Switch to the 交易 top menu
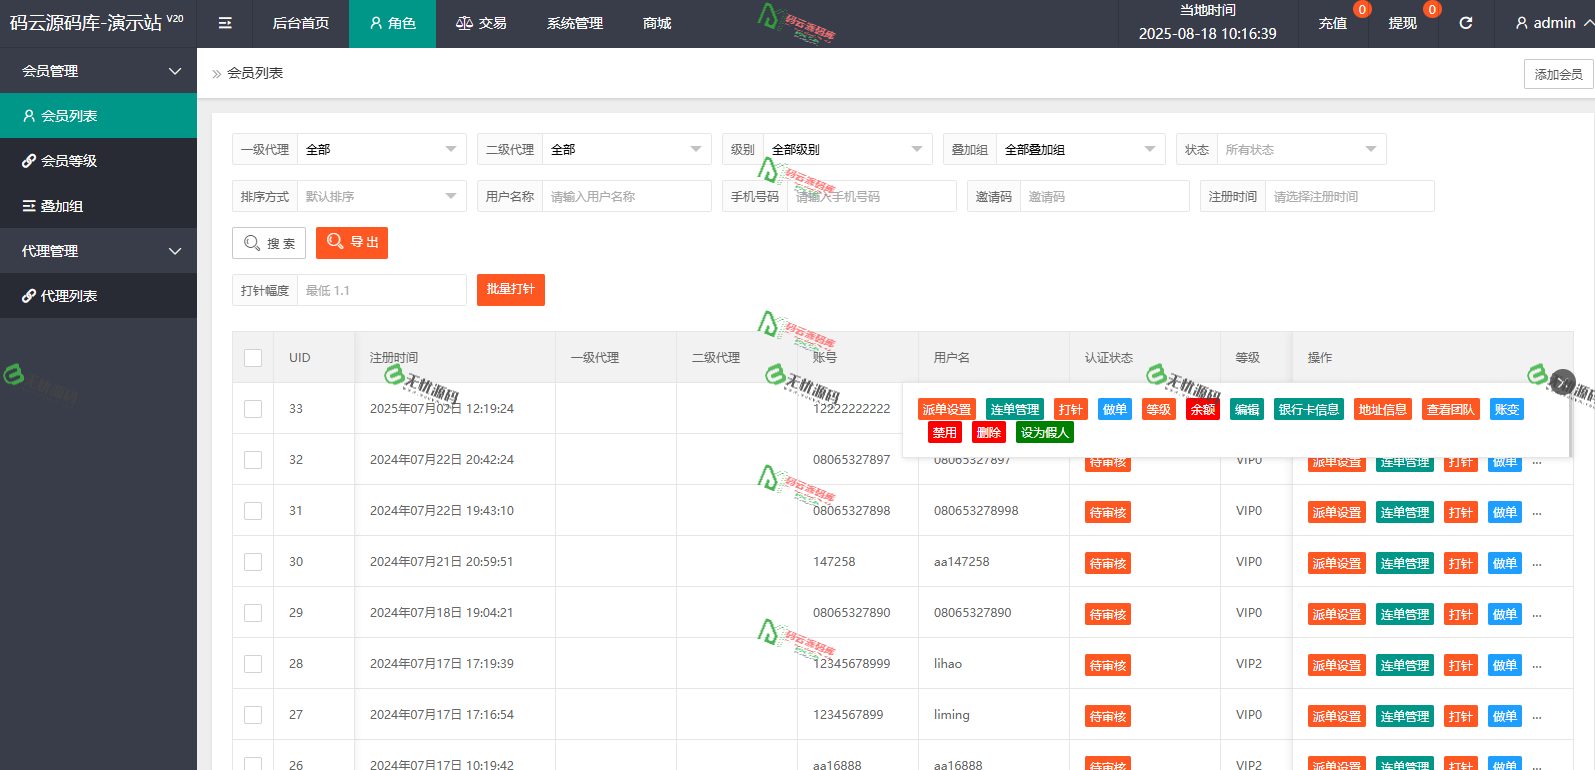The height and width of the screenshot is (770, 1595). [x=481, y=23]
